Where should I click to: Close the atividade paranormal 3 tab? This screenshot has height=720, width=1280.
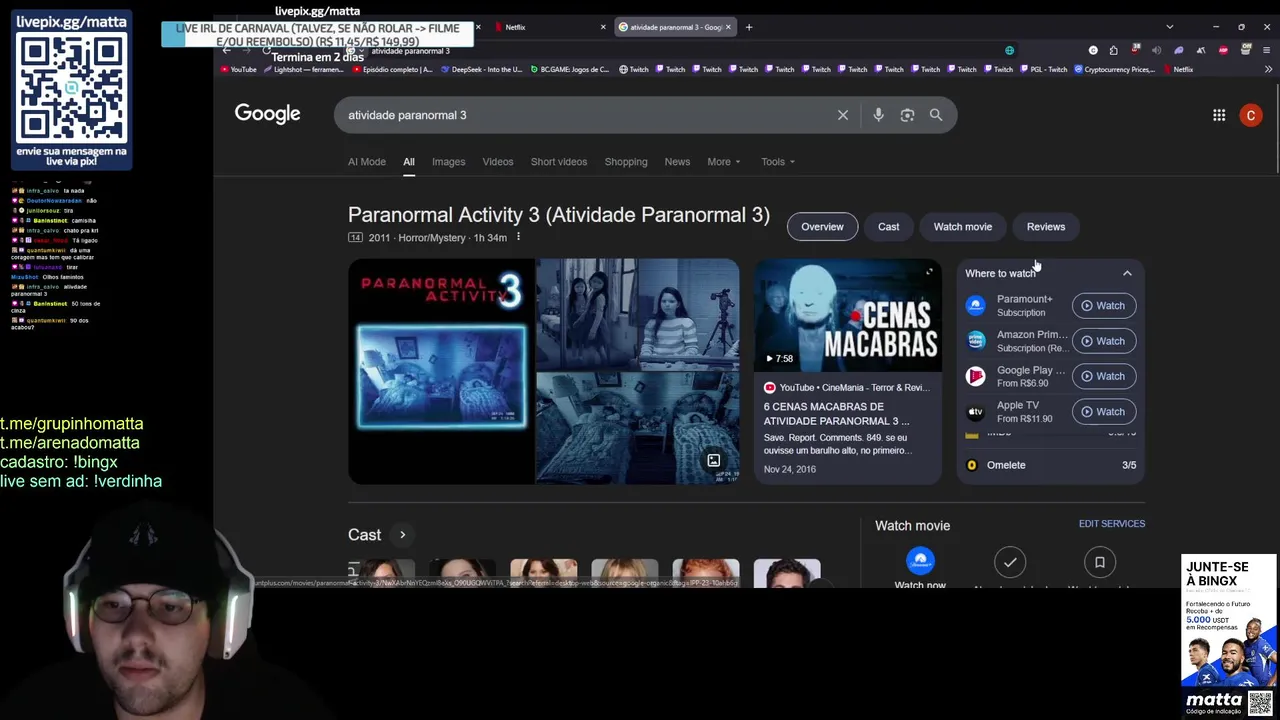click(x=728, y=27)
